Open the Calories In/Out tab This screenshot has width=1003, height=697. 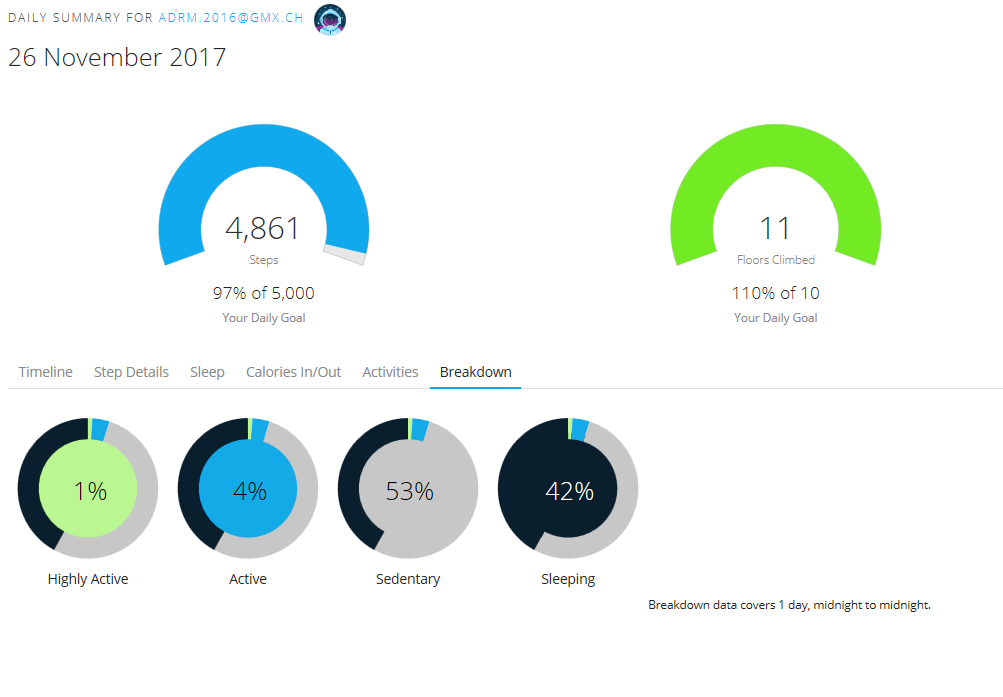[293, 372]
